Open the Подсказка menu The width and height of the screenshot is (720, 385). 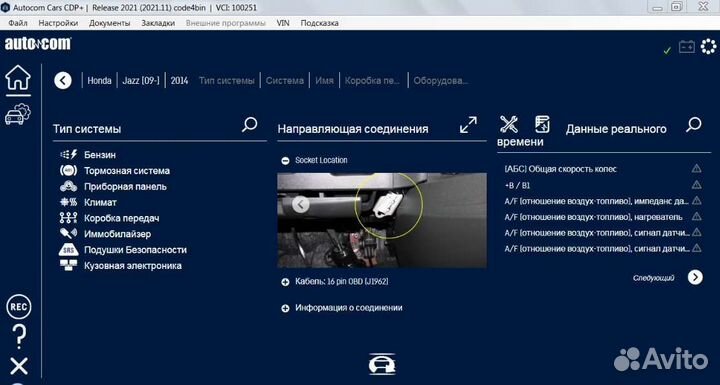pyautogui.click(x=320, y=23)
